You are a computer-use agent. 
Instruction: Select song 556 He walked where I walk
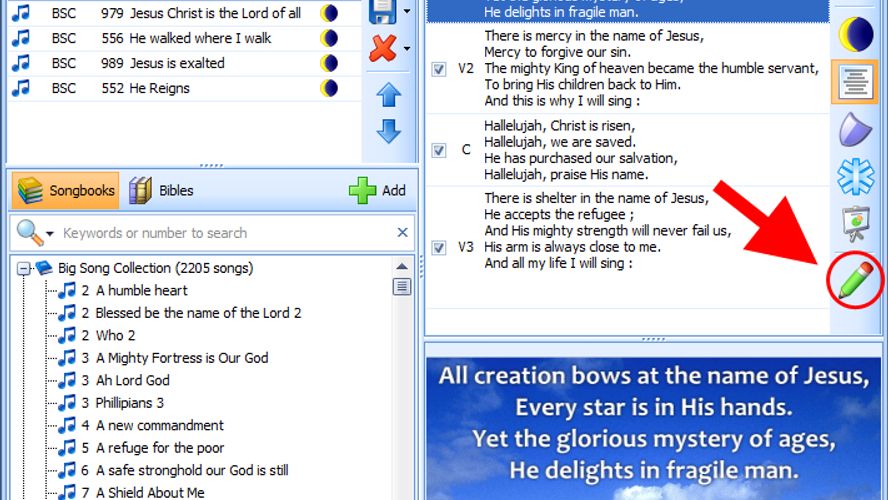tap(186, 38)
